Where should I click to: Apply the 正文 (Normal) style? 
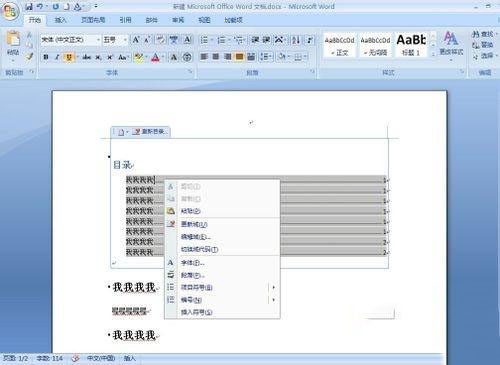[x=339, y=45]
